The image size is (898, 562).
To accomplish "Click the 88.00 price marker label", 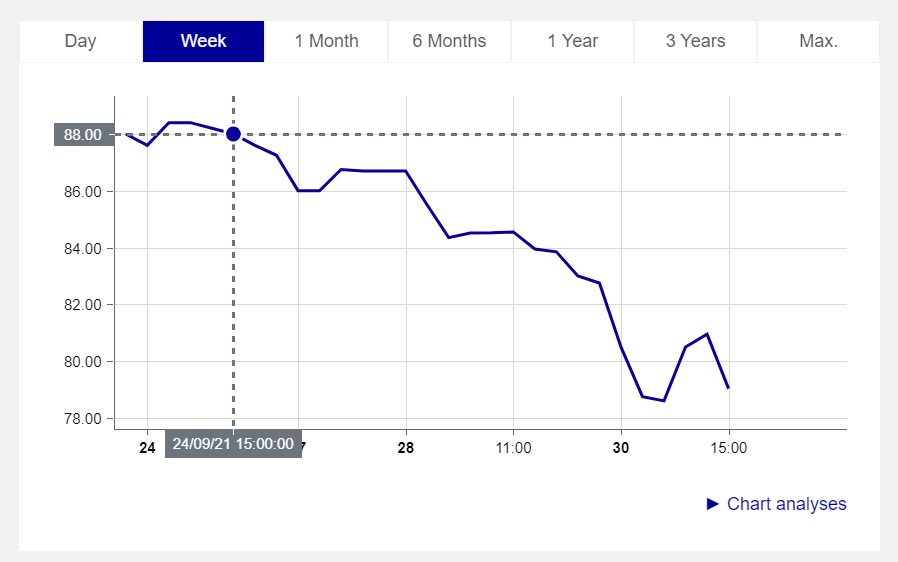I will click(83, 134).
